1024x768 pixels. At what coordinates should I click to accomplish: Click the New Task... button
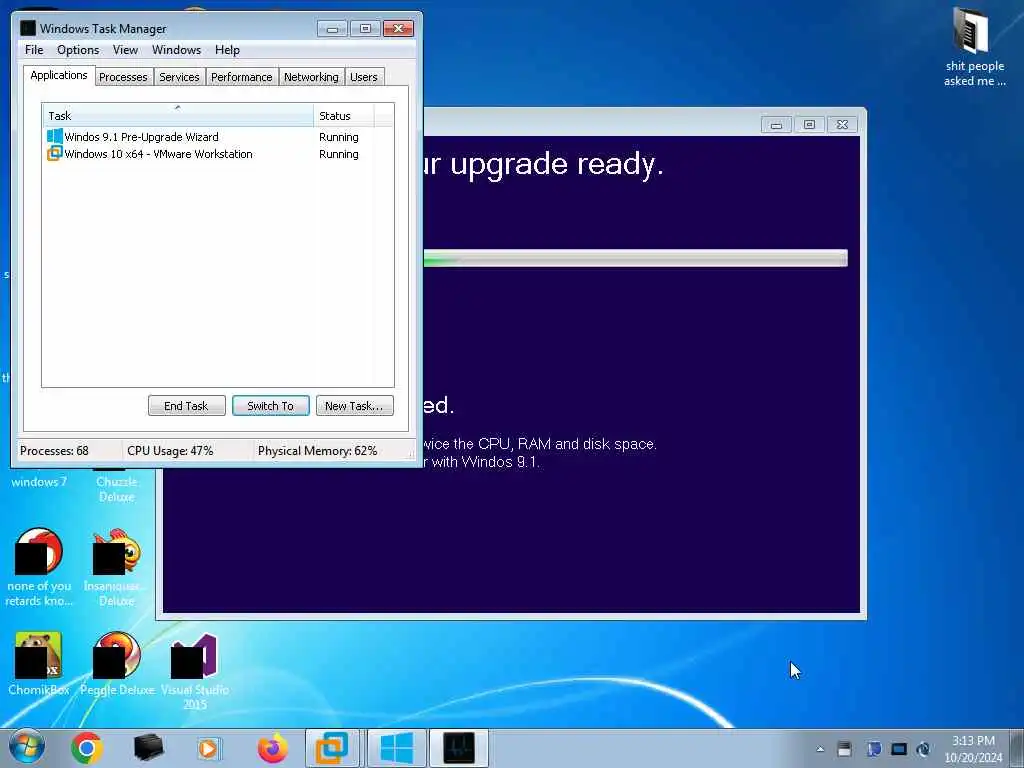point(355,406)
